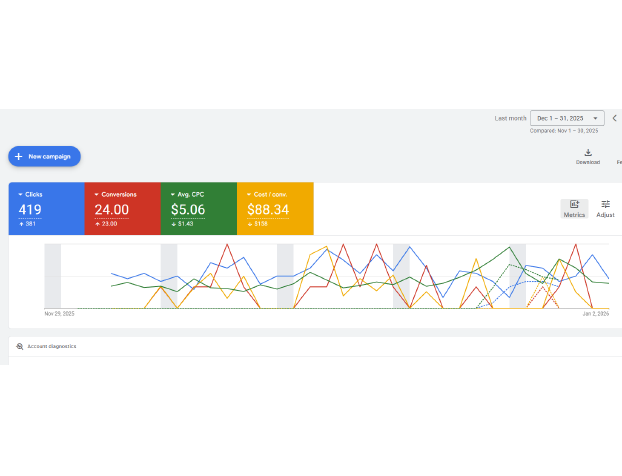Click the plus icon on New campaign

[19, 157]
